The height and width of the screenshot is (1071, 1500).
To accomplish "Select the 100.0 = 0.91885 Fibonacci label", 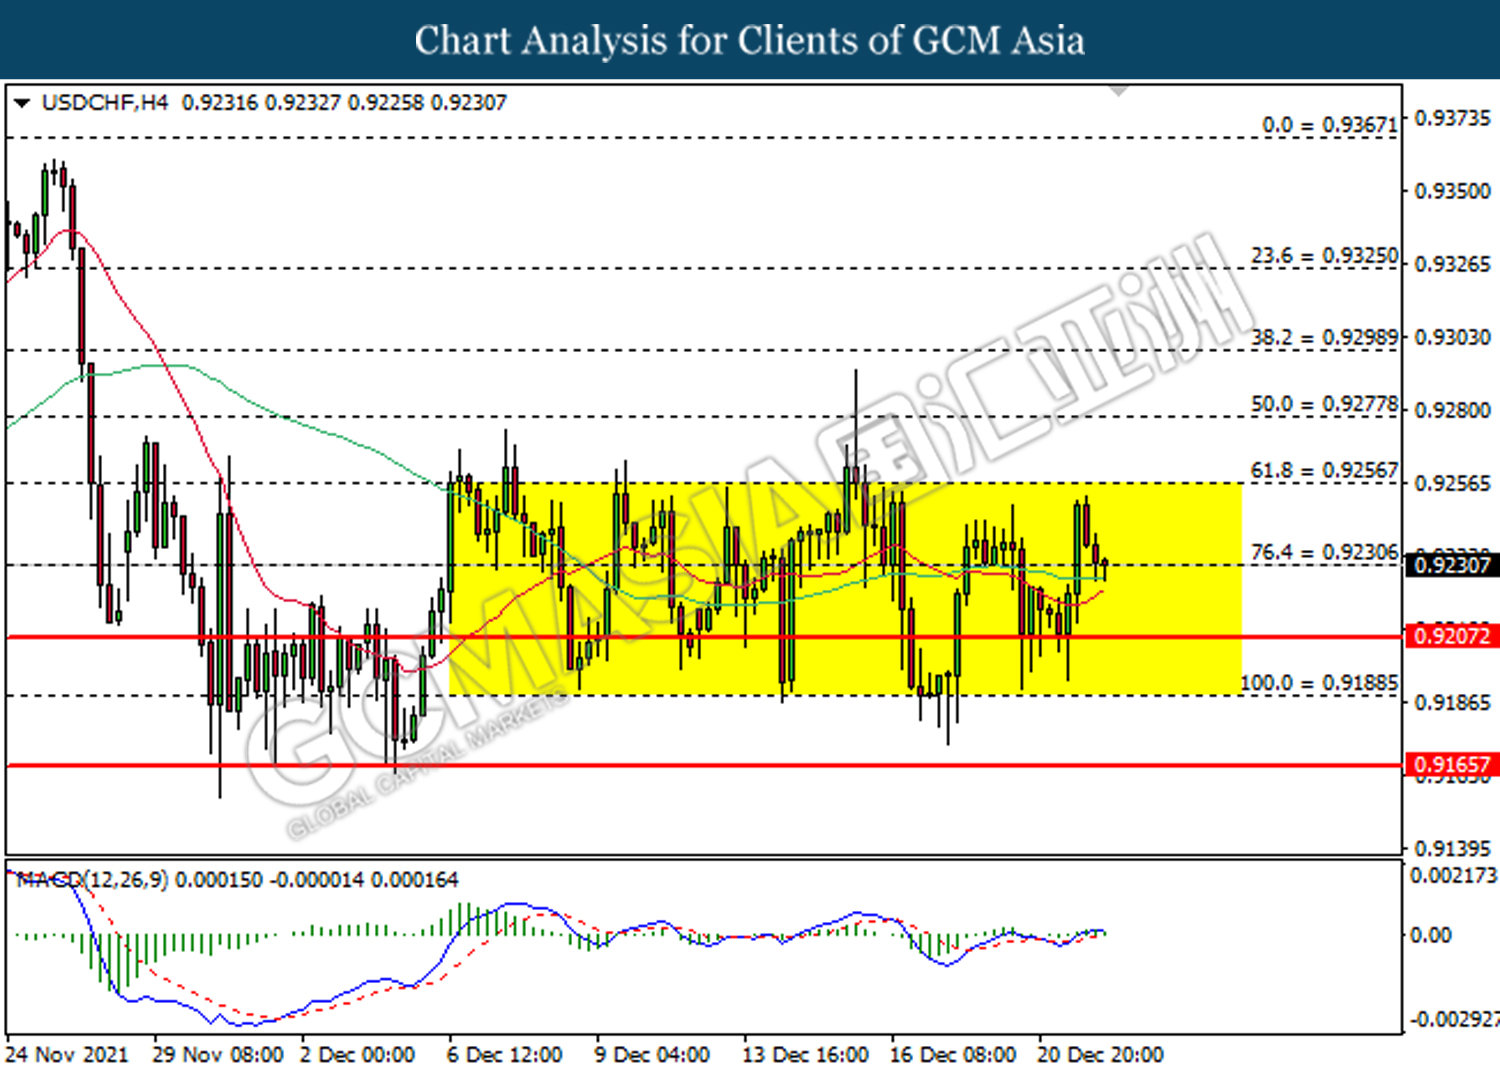I will 1319,683.
